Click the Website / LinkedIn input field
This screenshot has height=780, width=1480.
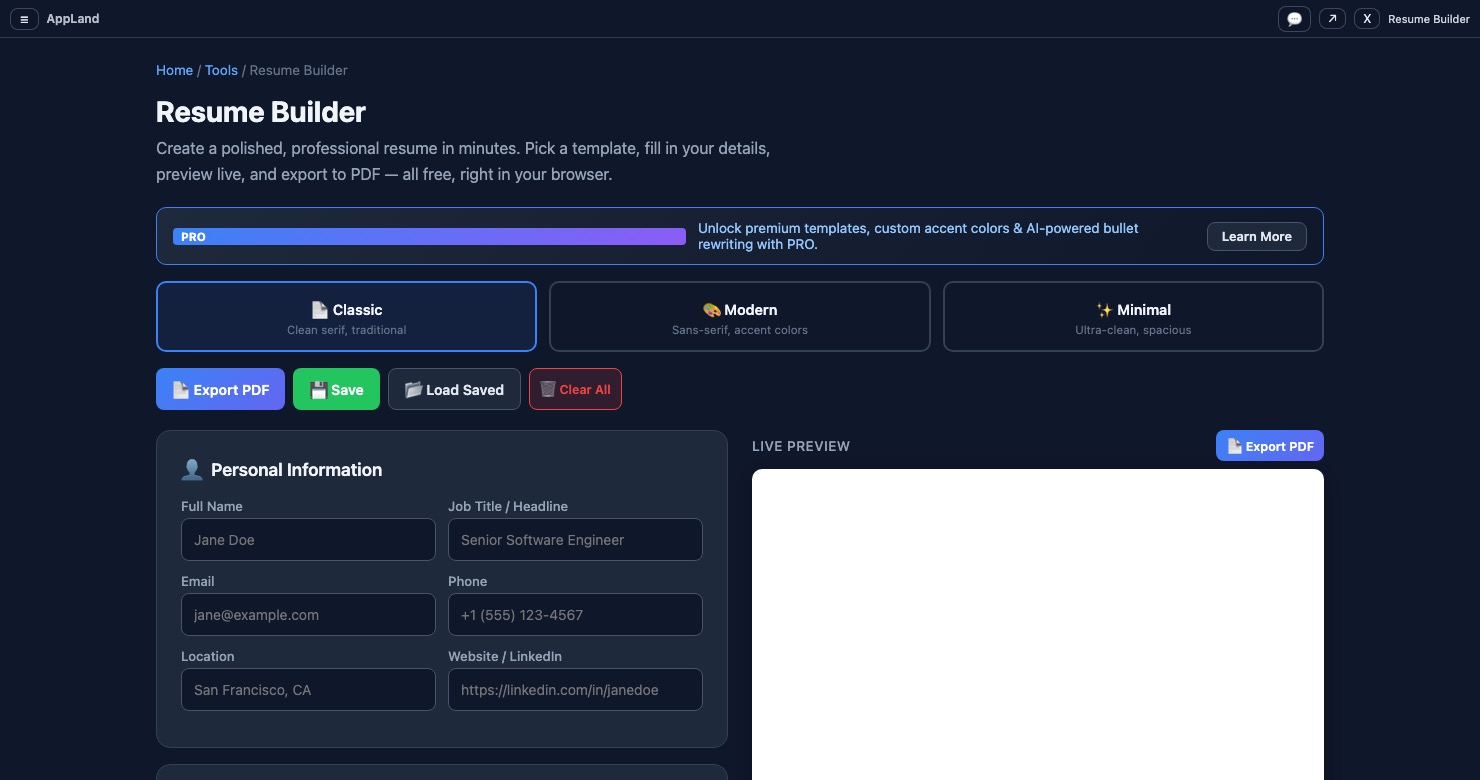pyautogui.click(x=575, y=689)
